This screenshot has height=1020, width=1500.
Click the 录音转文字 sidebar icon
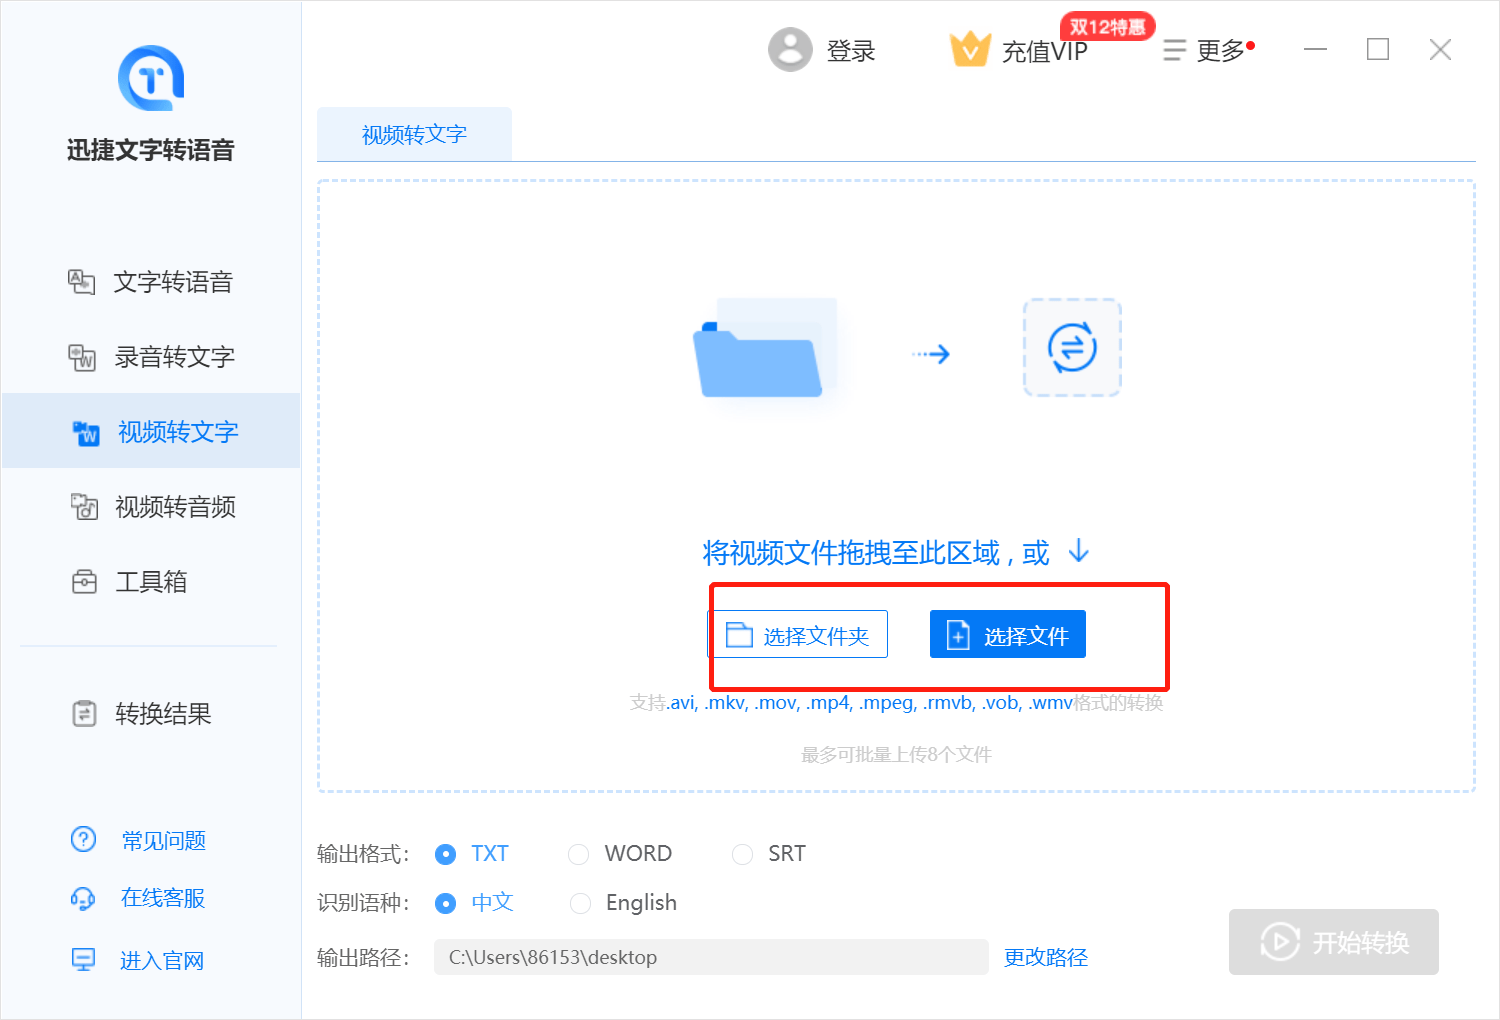pos(81,357)
